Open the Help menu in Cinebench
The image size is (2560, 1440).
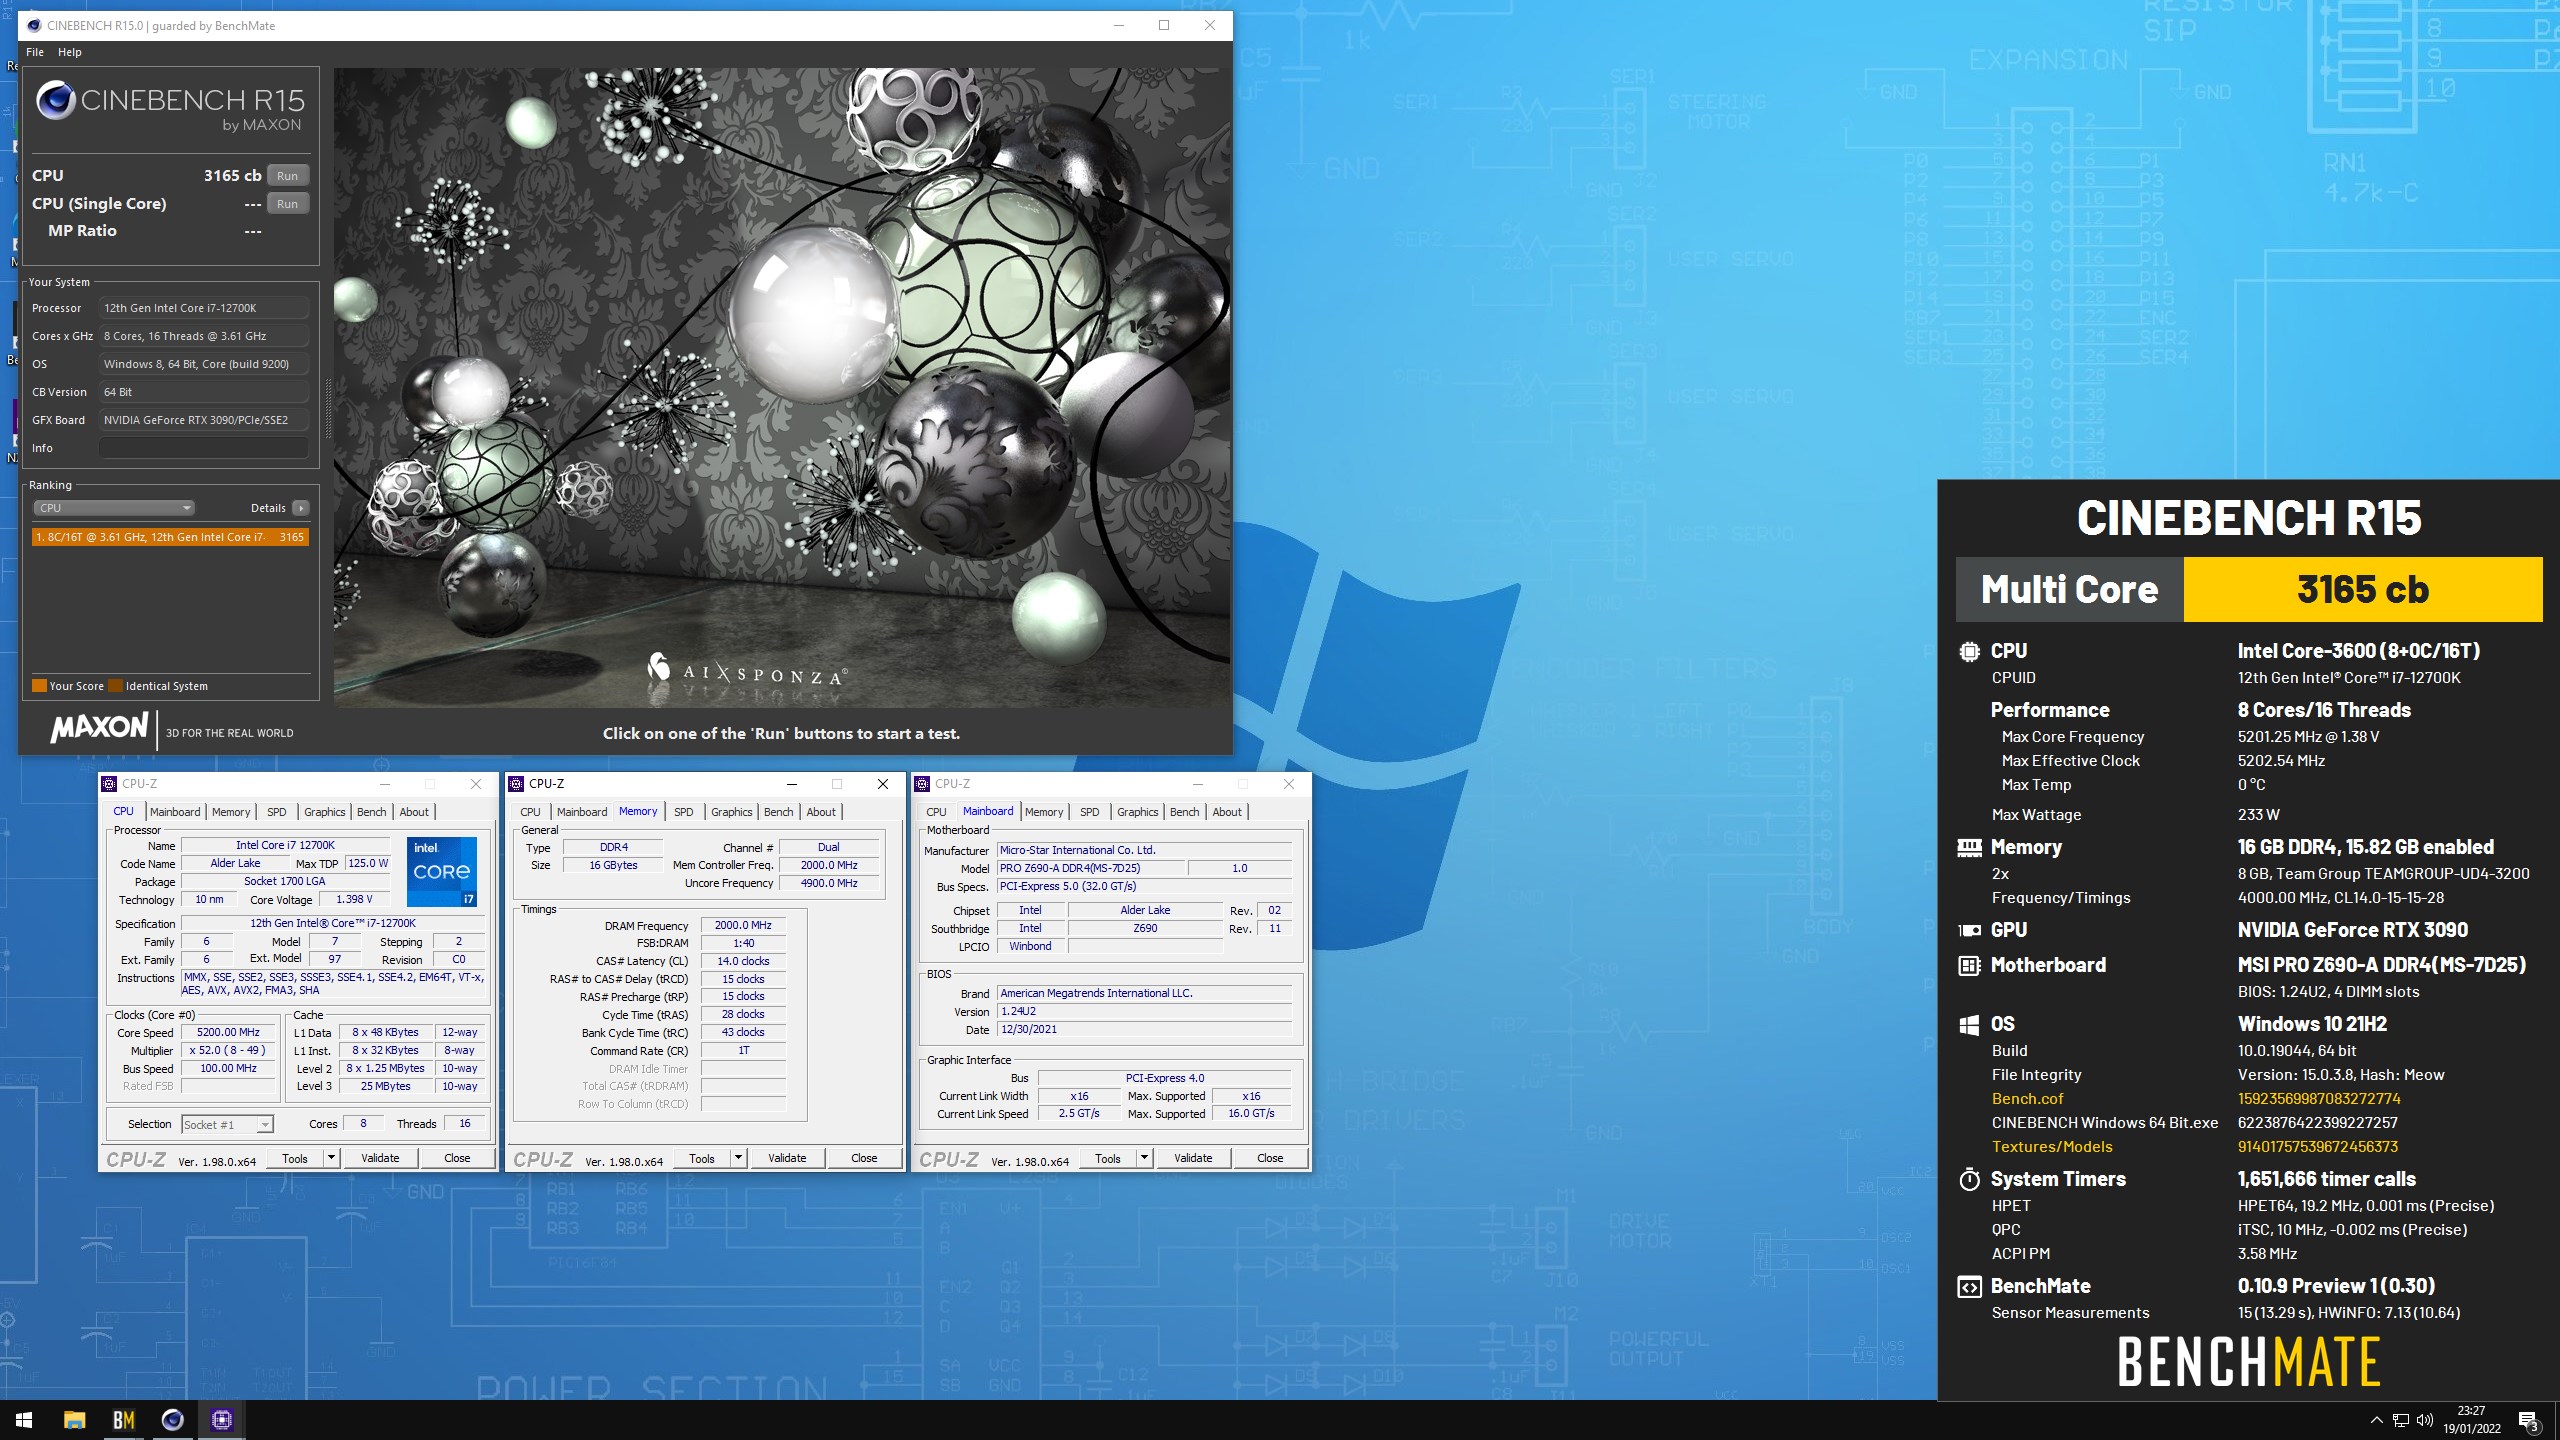click(70, 52)
